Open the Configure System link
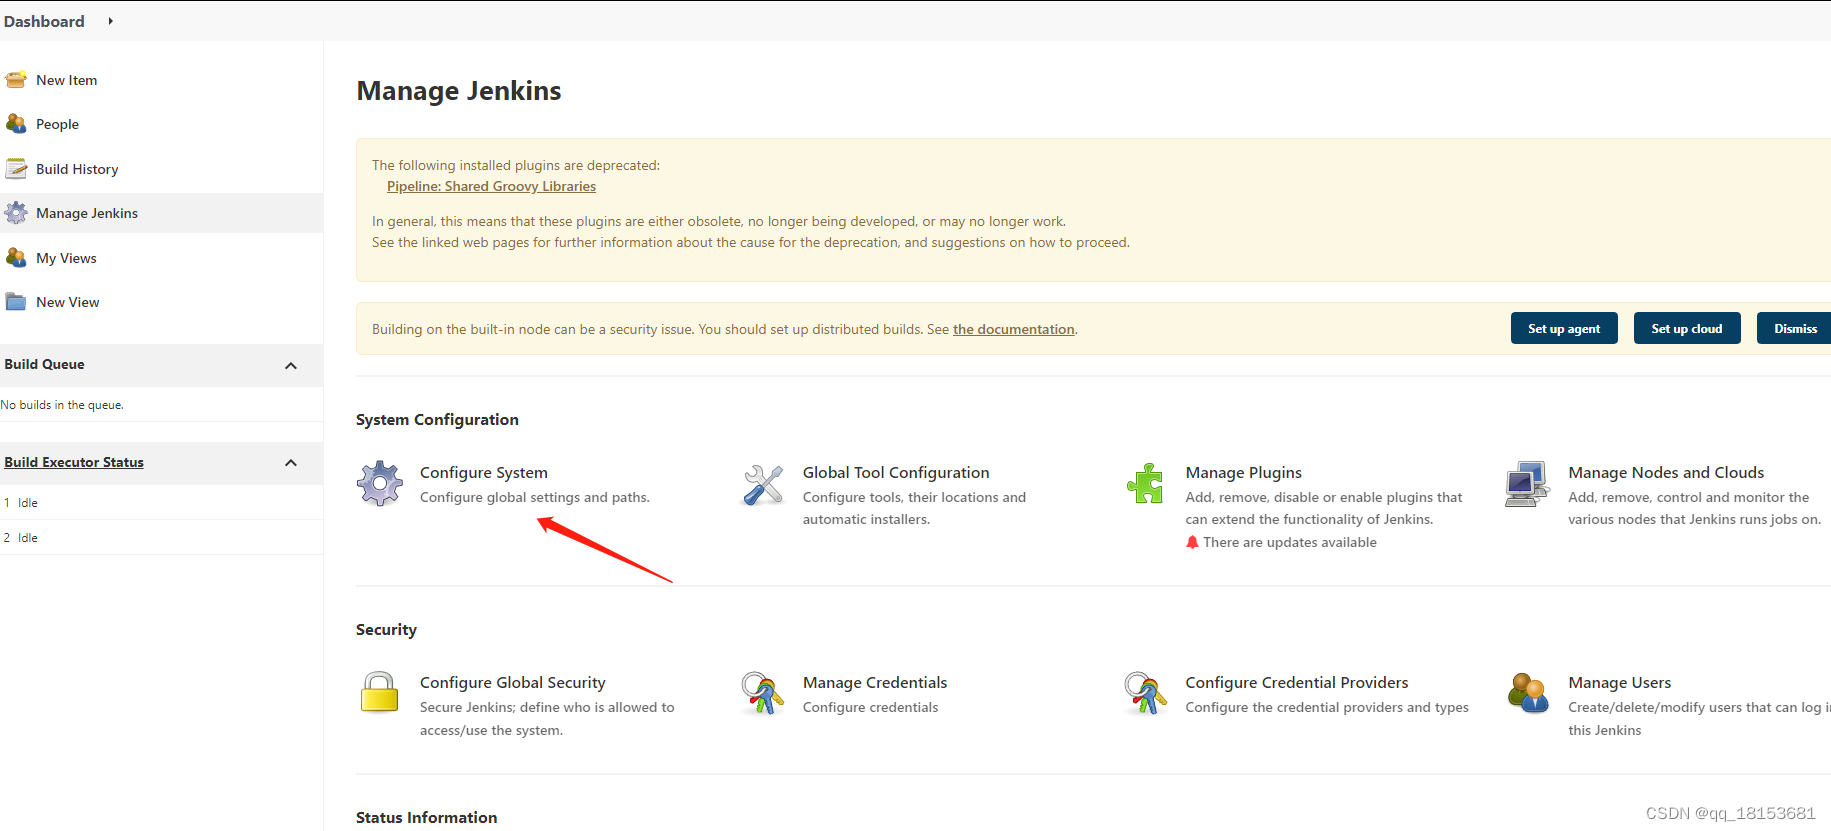Screen dimensions: 1831x831 [484, 472]
